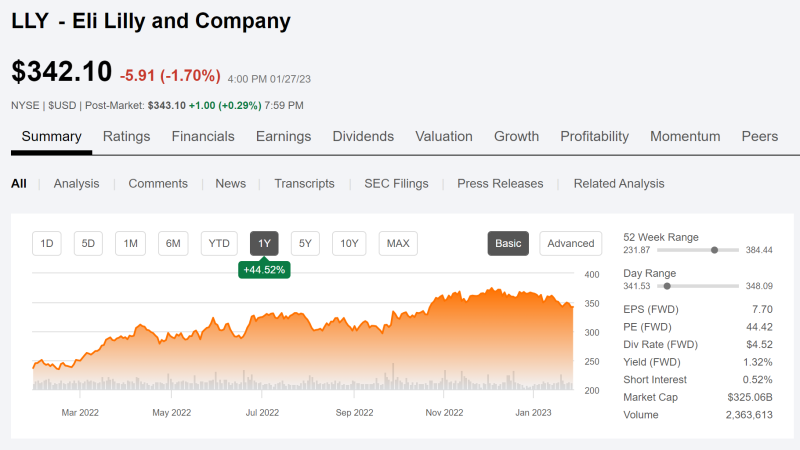Image resolution: width=800 pixels, height=450 pixels.
Task: Set chart range to 5D
Action: pyautogui.click(x=88, y=243)
